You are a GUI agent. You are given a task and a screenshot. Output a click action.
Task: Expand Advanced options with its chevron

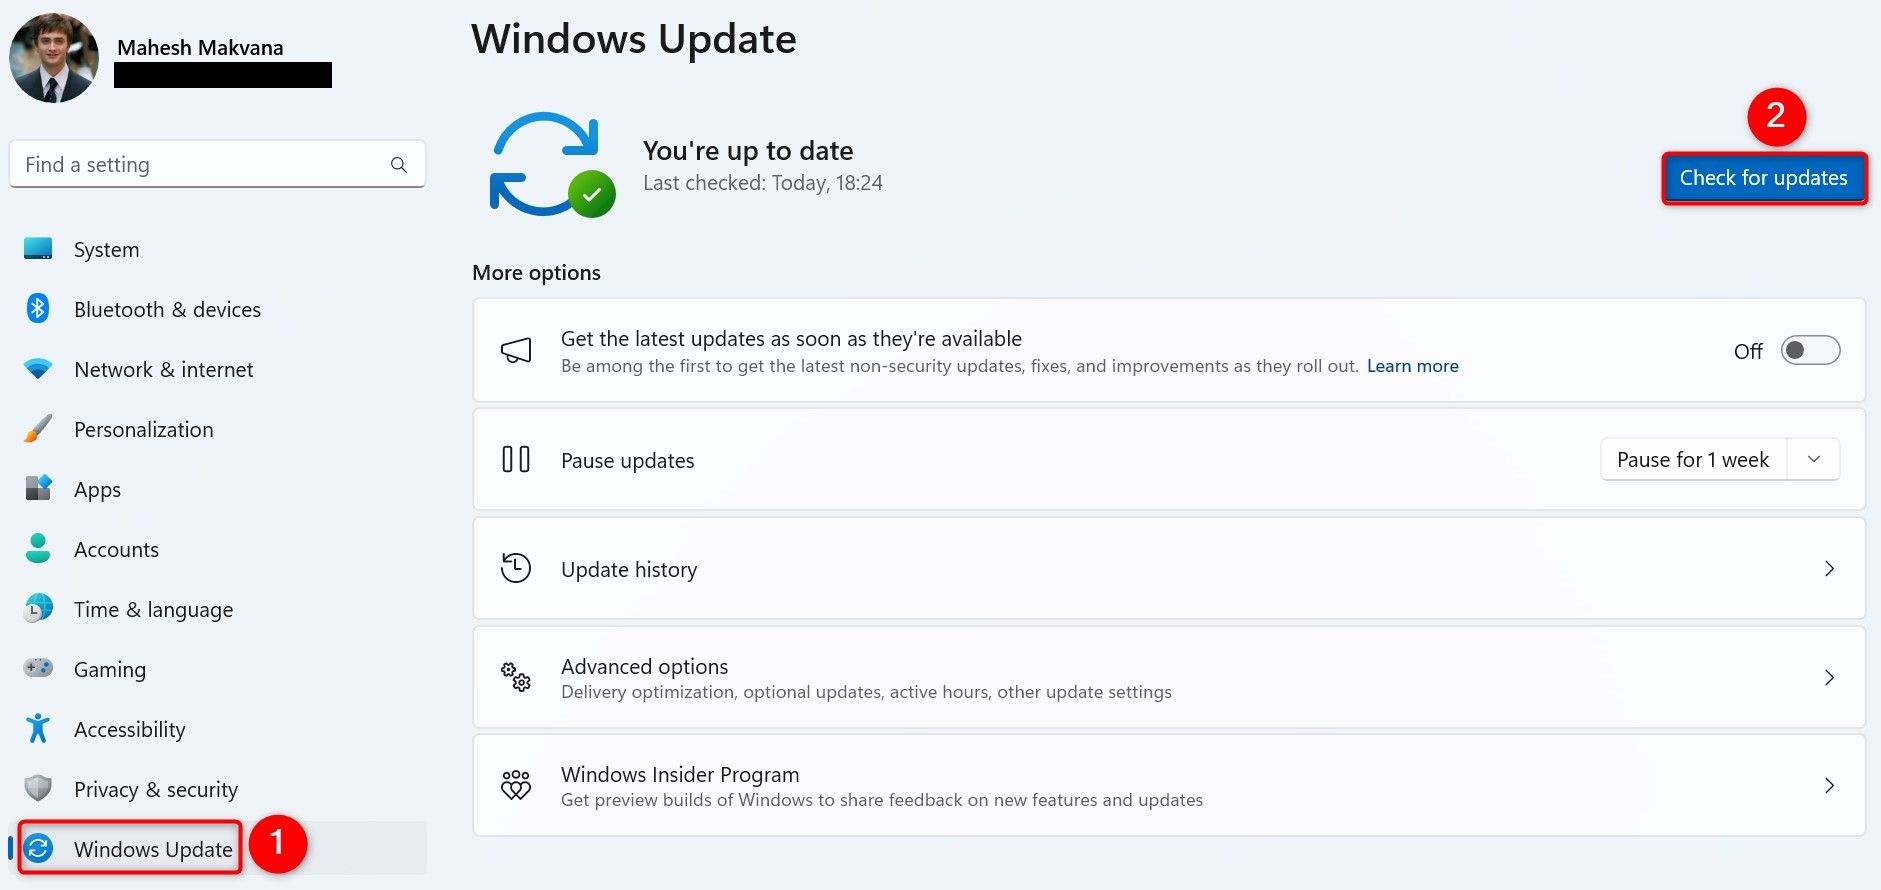click(x=1829, y=677)
